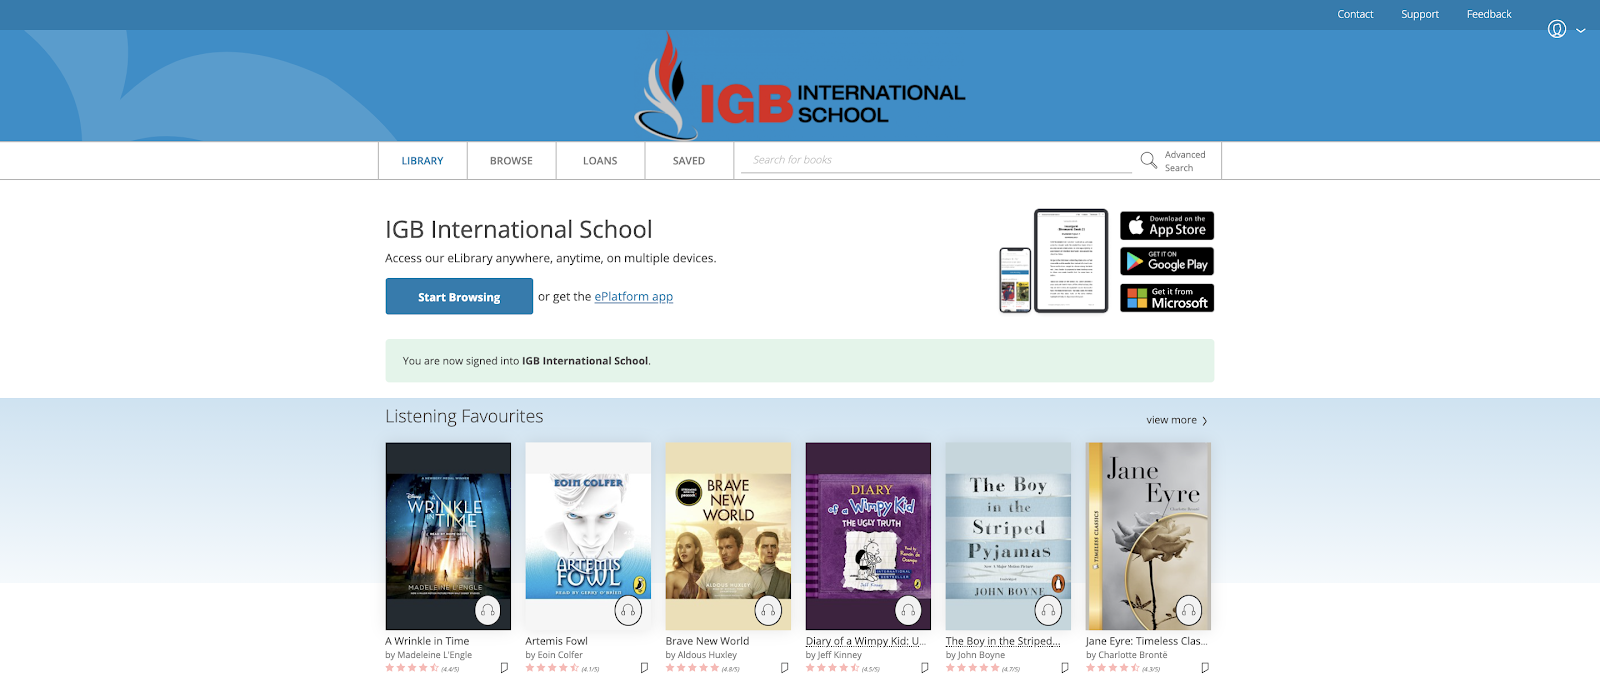The height and width of the screenshot is (697, 1600).
Task: Click the Artemis Fowl title
Action: point(556,641)
